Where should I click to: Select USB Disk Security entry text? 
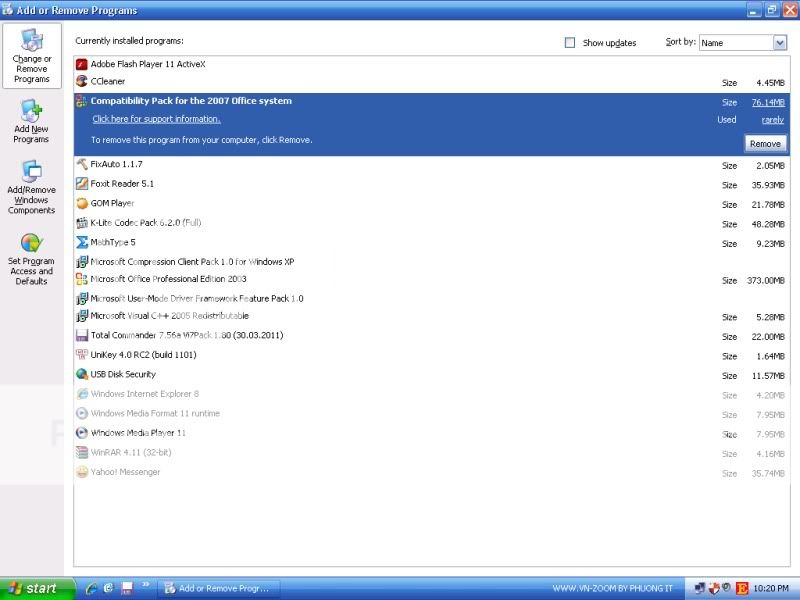pos(123,374)
